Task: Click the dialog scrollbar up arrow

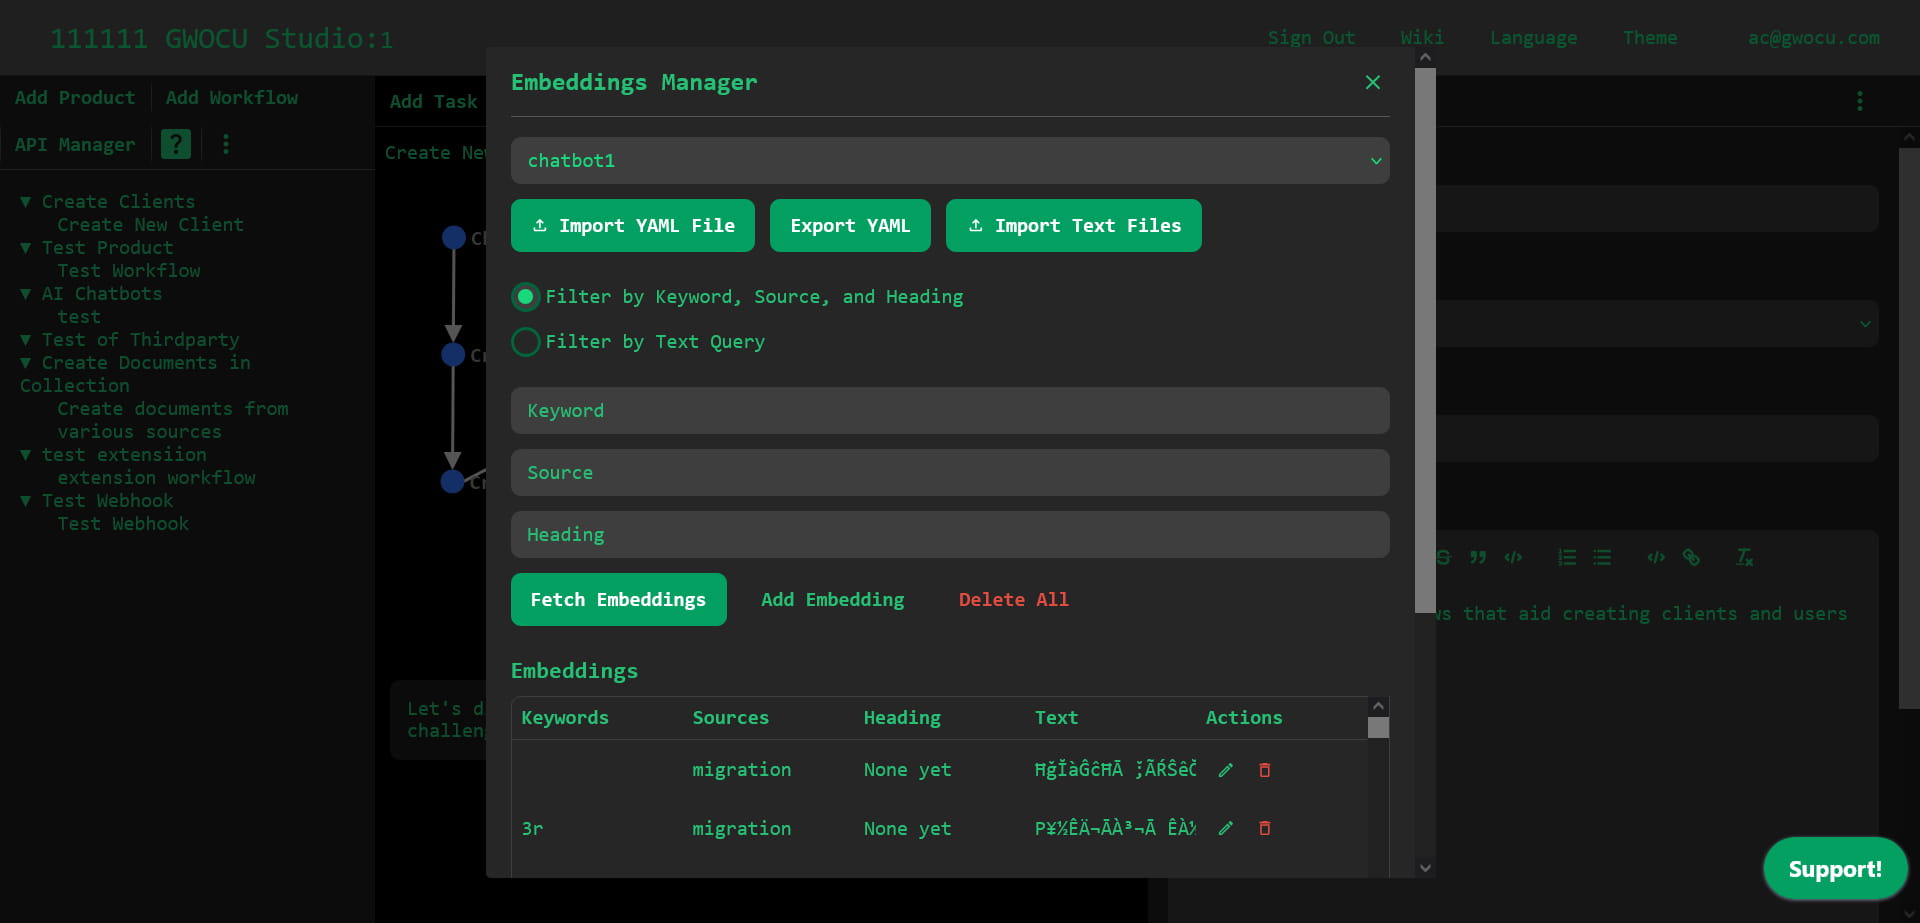Action: tap(1425, 57)
